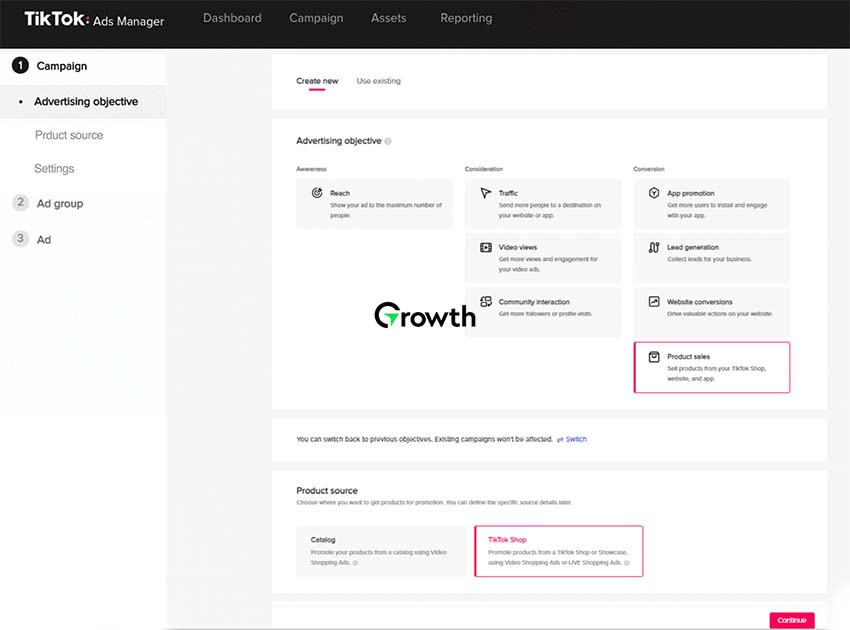Click the Product sales shopping bag icon
The width and height of the screenshot is (850, 630).
coord(654,357)
